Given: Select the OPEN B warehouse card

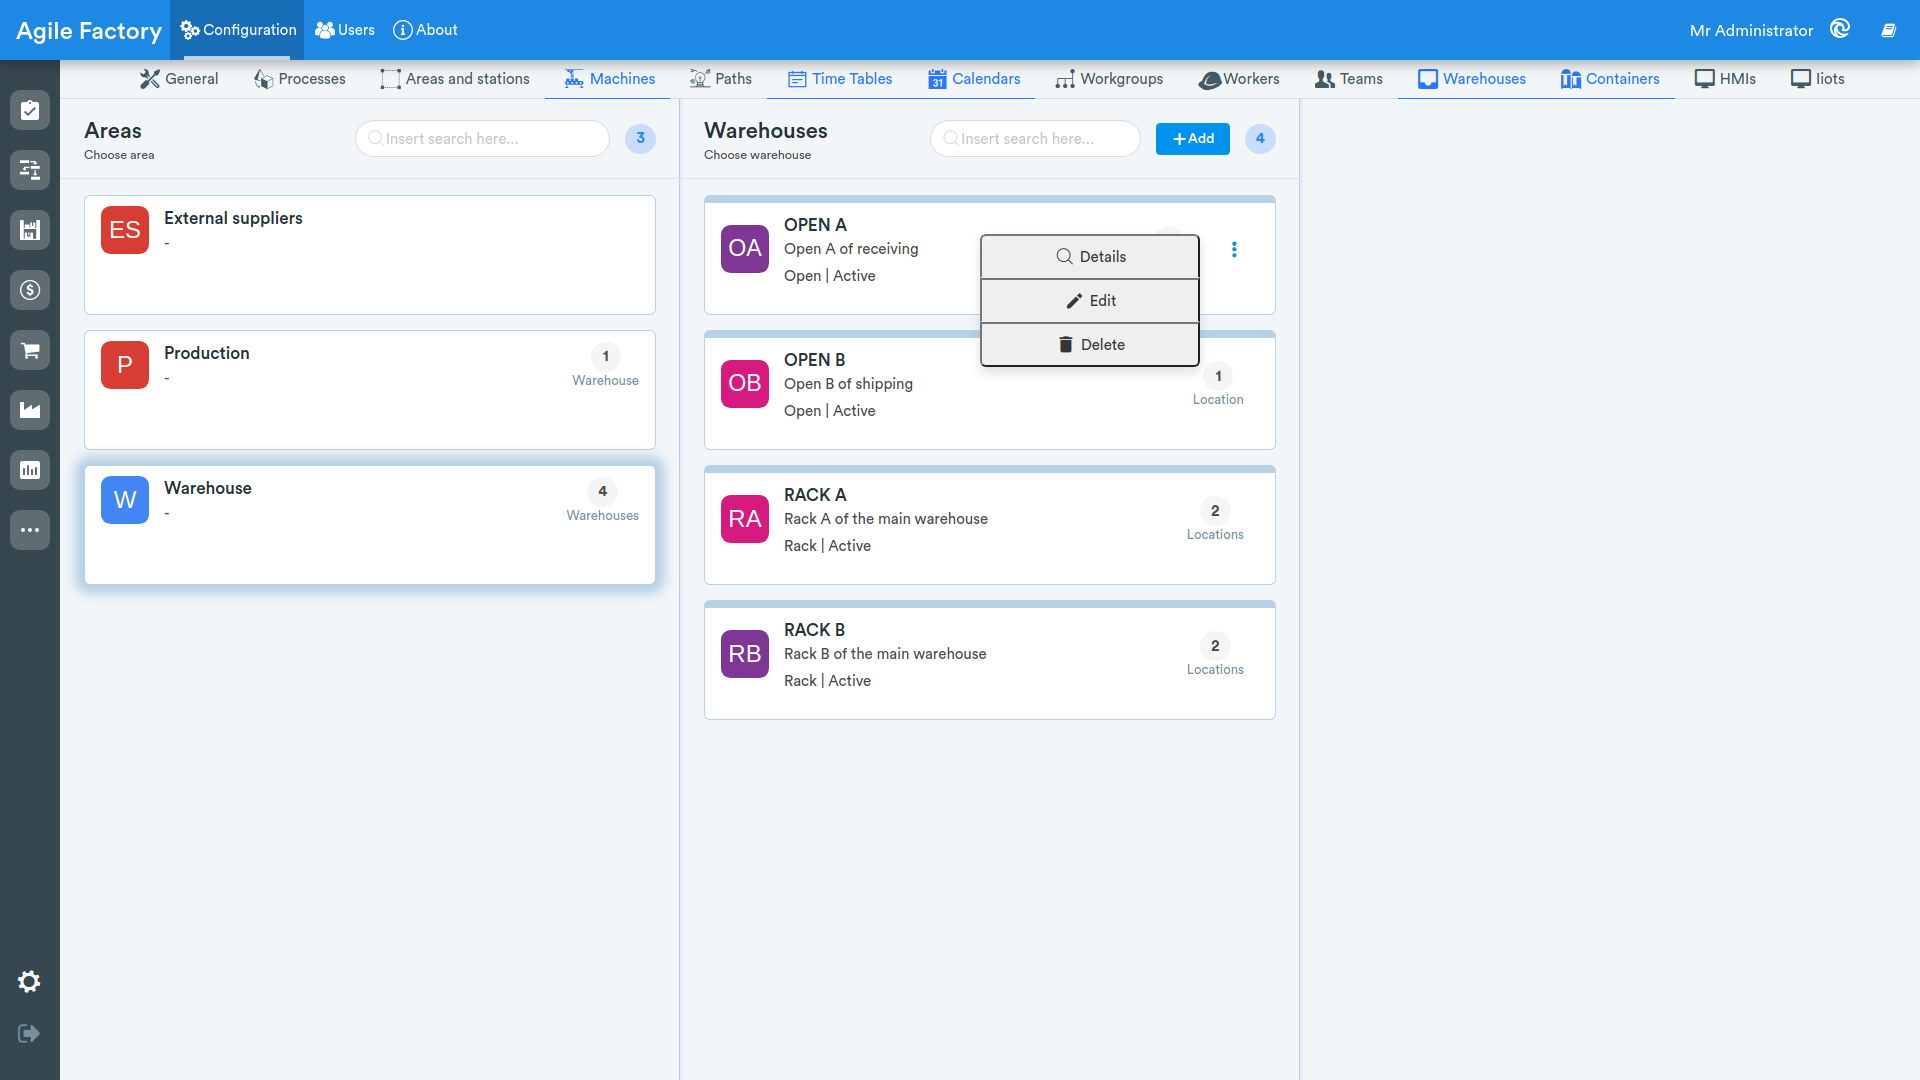Looking at the screenshot, I should pos(990,391).
